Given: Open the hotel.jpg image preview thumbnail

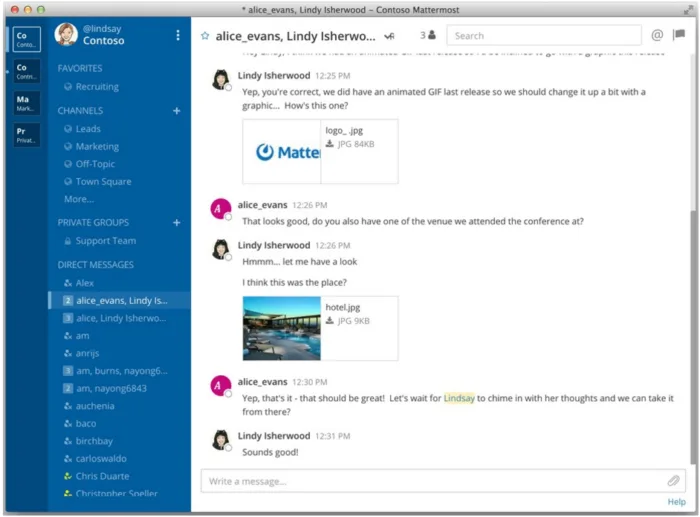Looking at the screenshot, I should tap(282, 328).
